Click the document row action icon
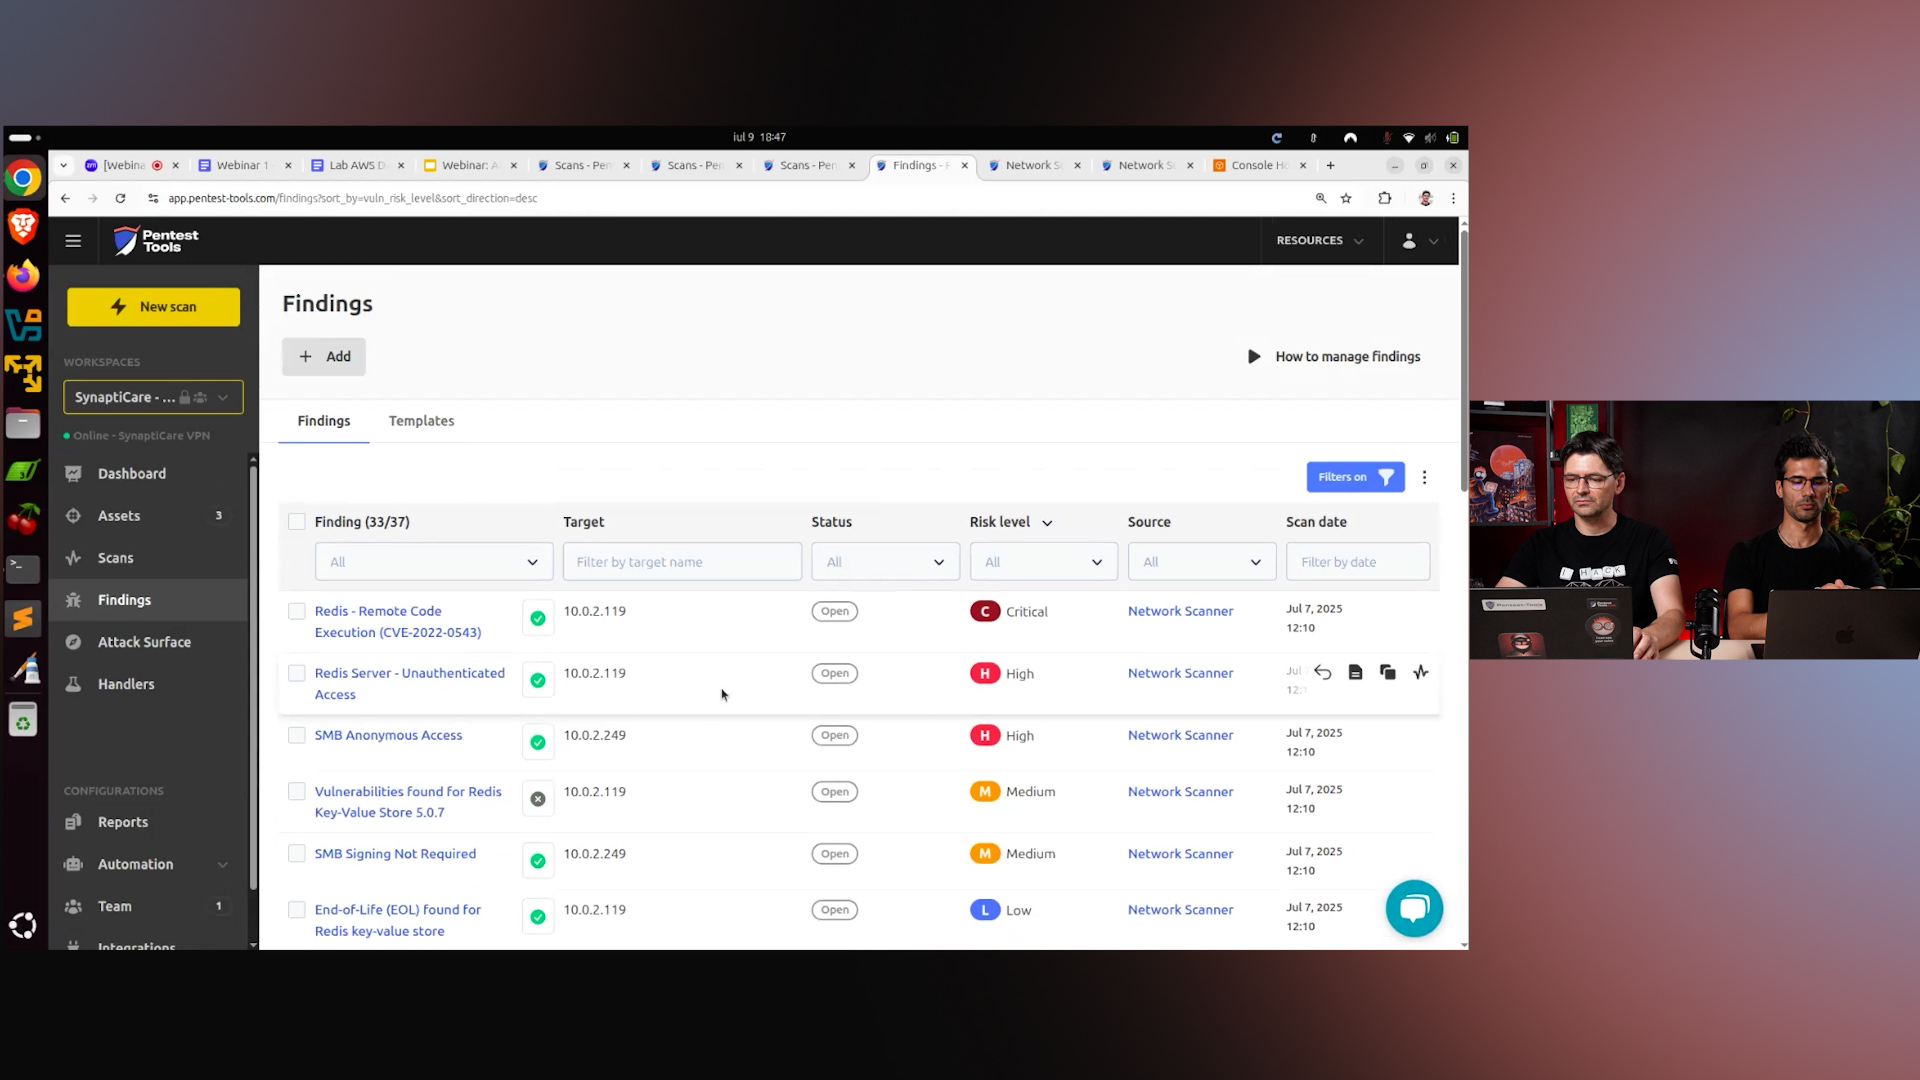This screenshot has height=1080, width=1920. point(1355,673)
